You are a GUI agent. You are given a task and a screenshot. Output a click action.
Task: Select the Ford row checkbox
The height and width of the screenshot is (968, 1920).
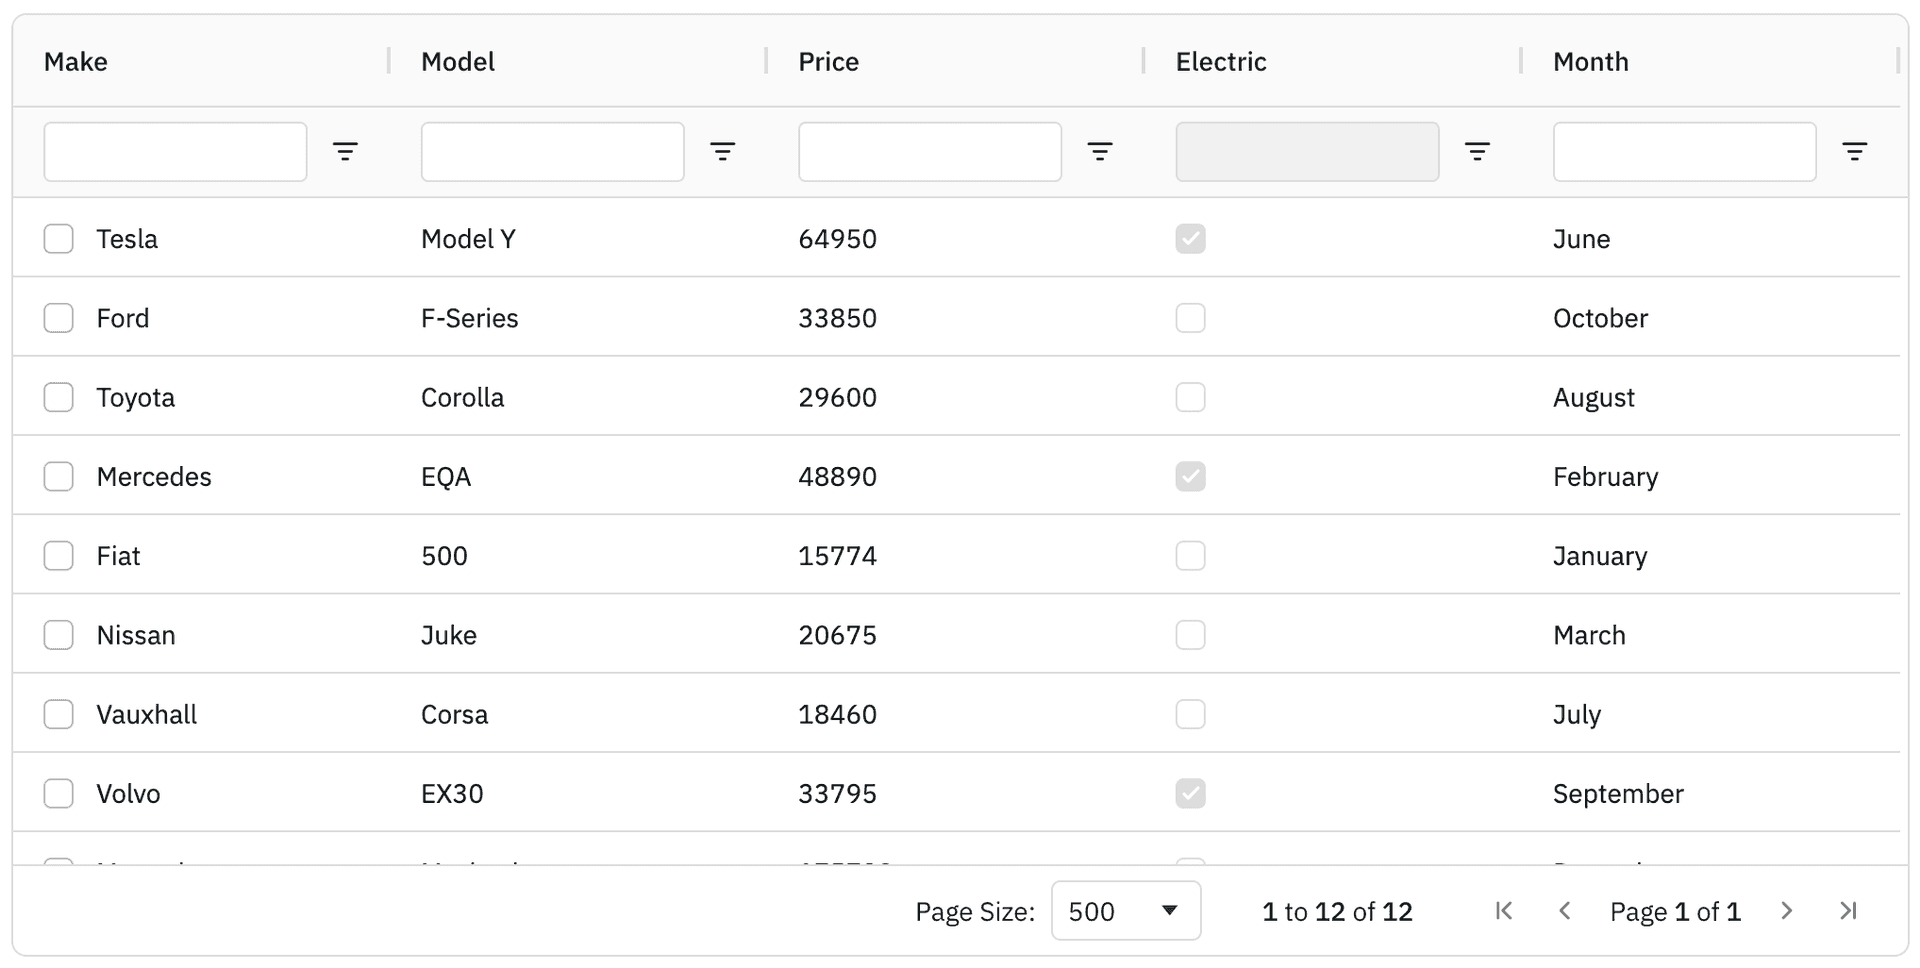pyautogui.click(x=59, y=318)
